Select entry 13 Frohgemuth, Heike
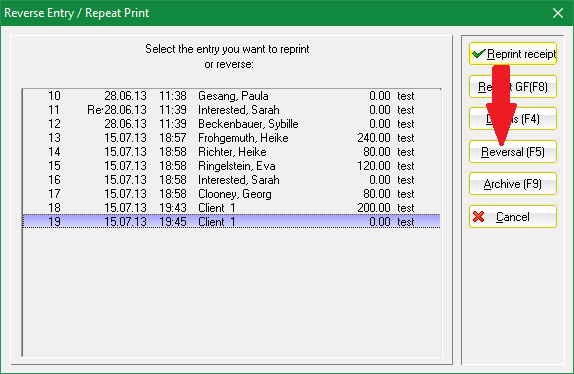Viewport: 574px width, 374px height. pos(231,138)
